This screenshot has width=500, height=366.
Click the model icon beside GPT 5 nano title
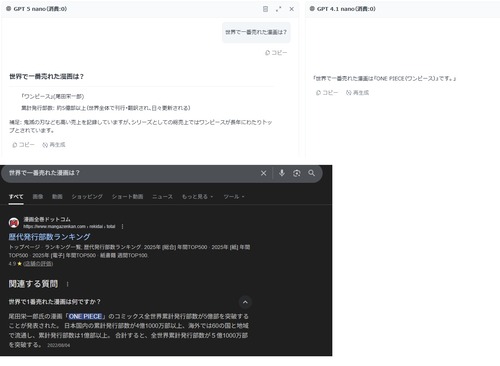[9, 9]
